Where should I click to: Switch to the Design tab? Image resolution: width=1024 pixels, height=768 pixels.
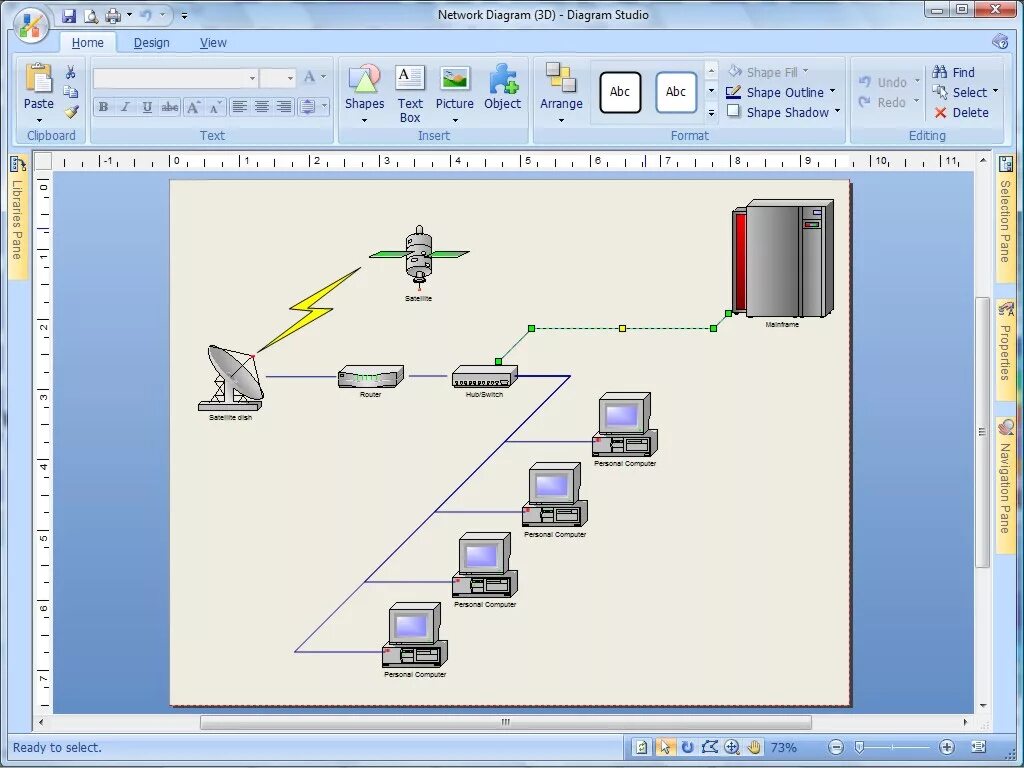(151, 42)
